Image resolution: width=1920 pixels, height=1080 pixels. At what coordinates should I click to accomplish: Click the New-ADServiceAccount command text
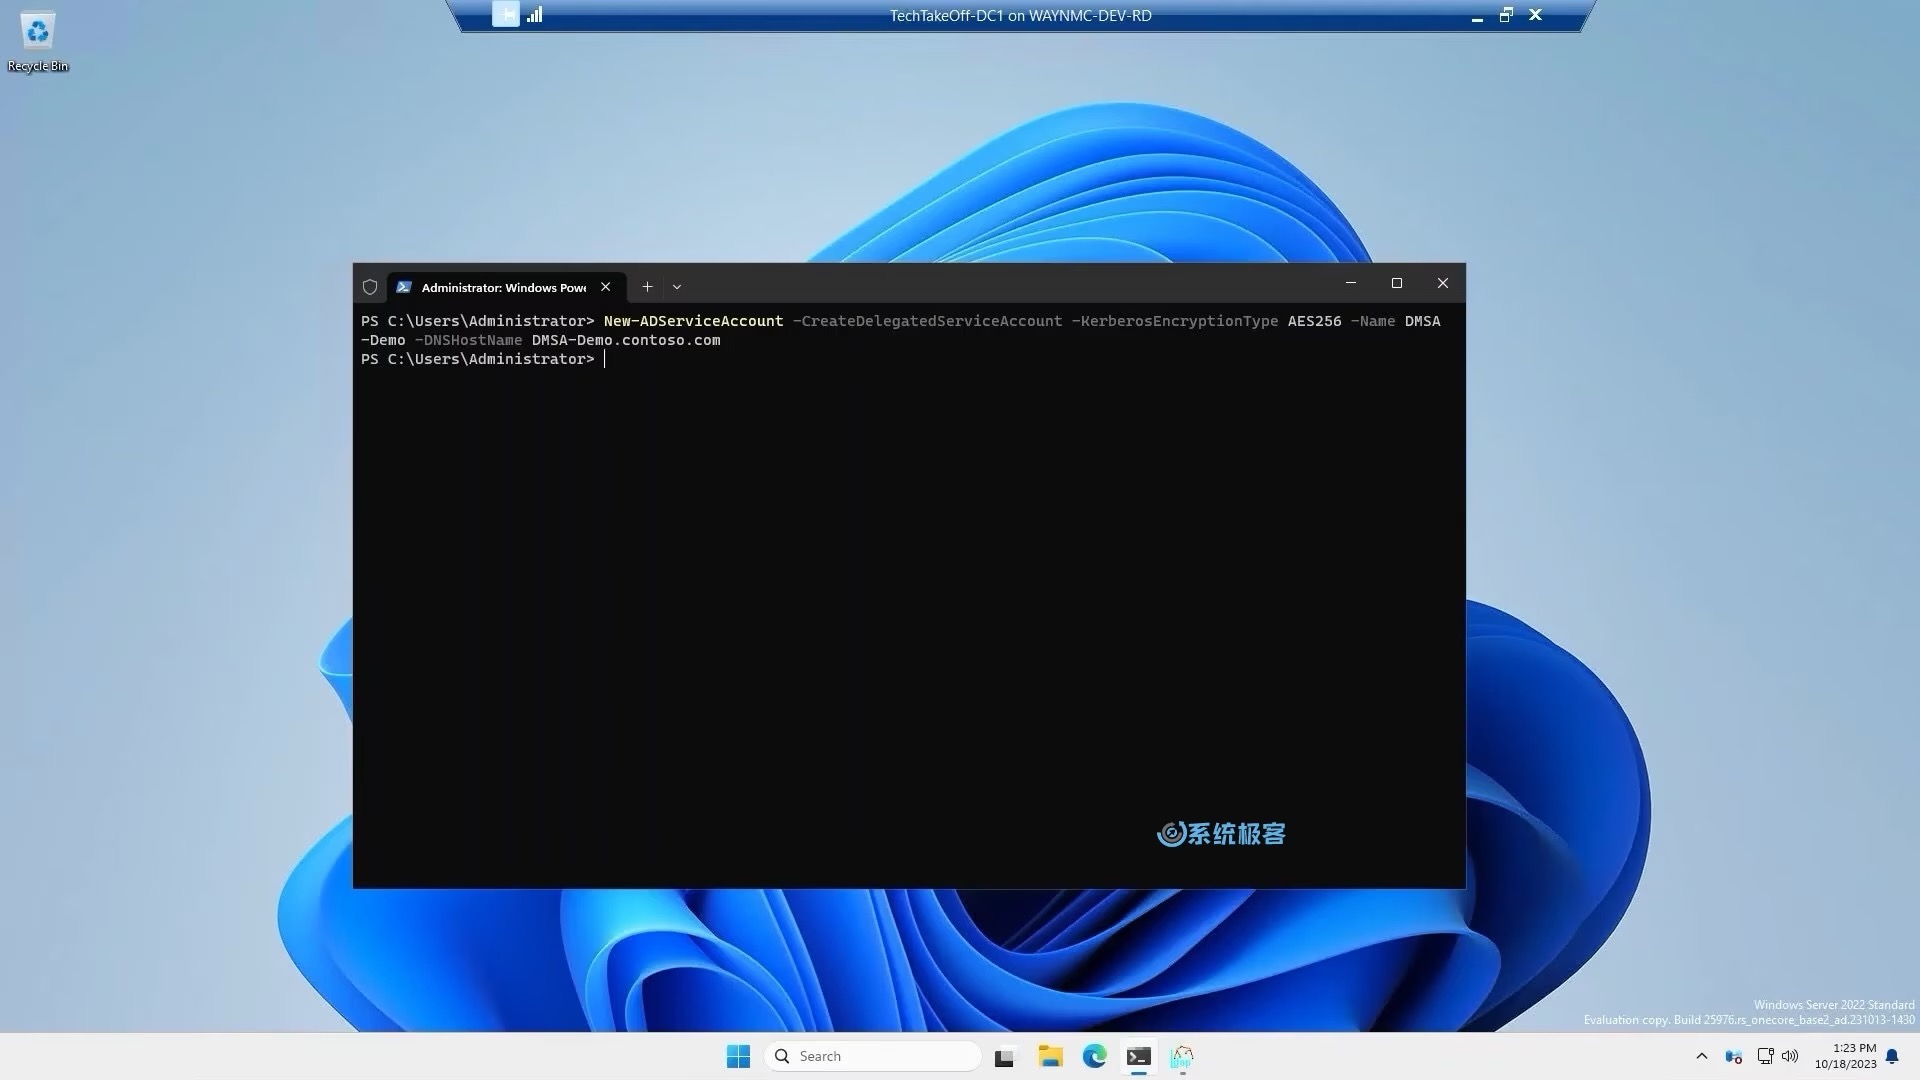(x=693, y=321)
